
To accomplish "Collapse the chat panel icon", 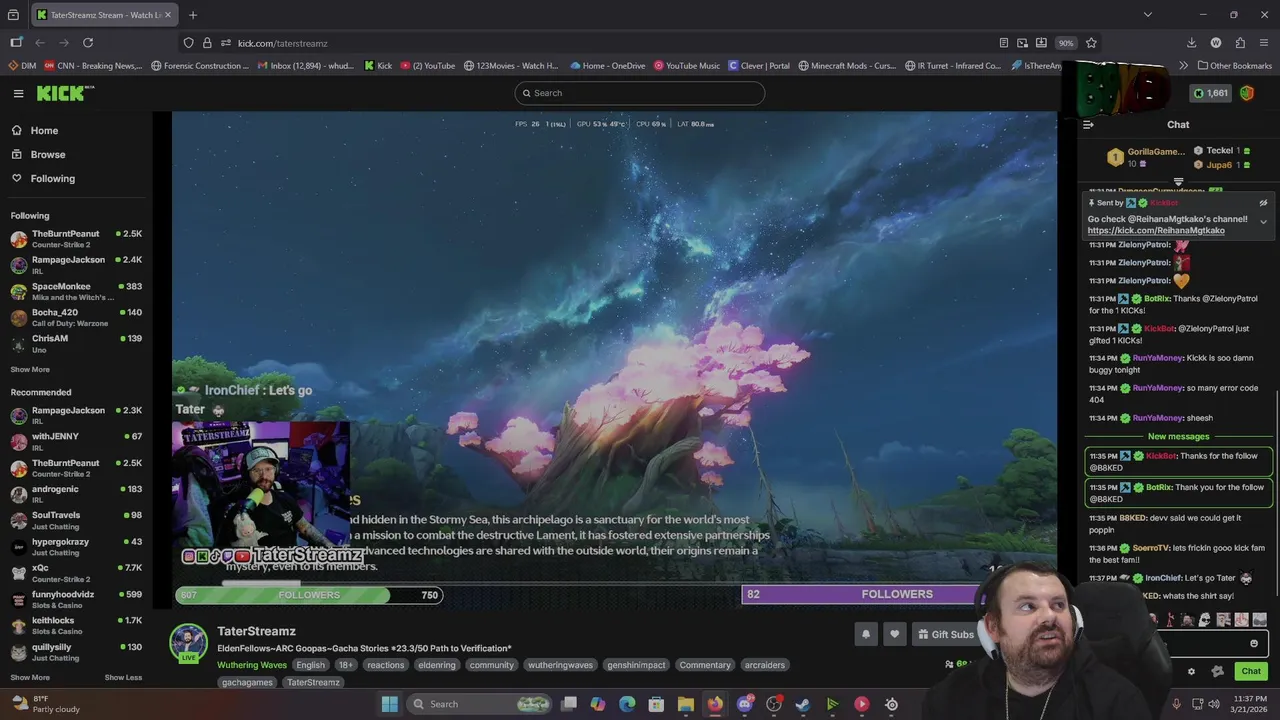I will pyautogui.click(x=1088, y=125).
